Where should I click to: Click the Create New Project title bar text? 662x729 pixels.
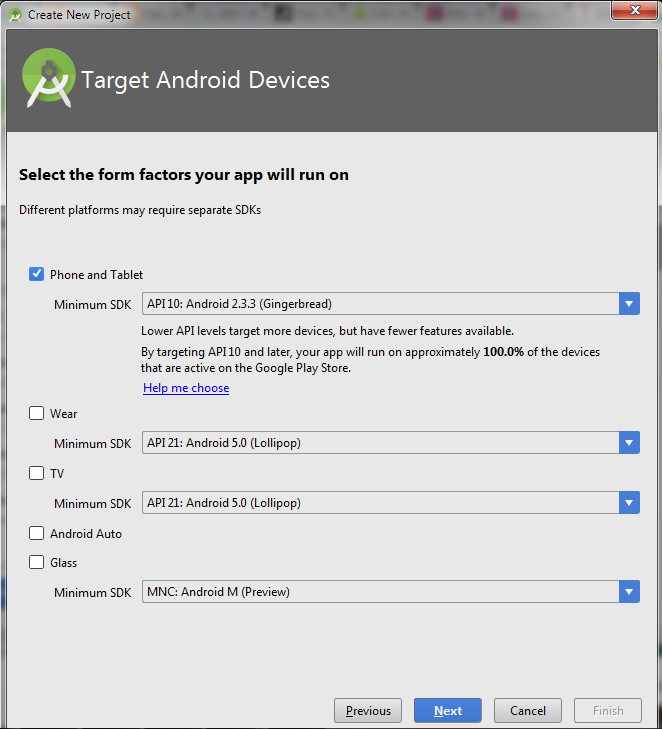[79, 15]
